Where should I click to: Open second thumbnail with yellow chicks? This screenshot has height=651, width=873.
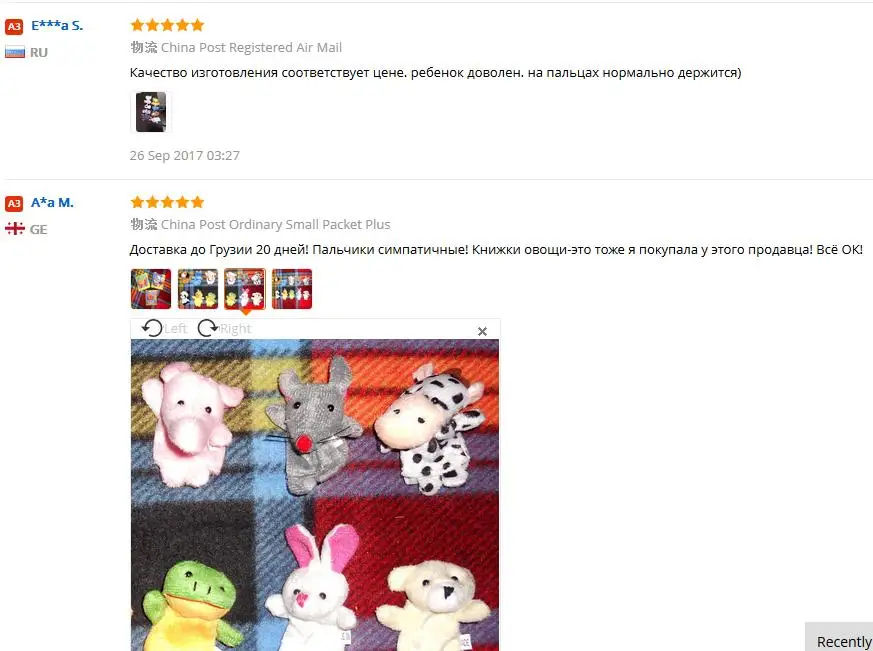pyautogui.click(x=198, y=289)
